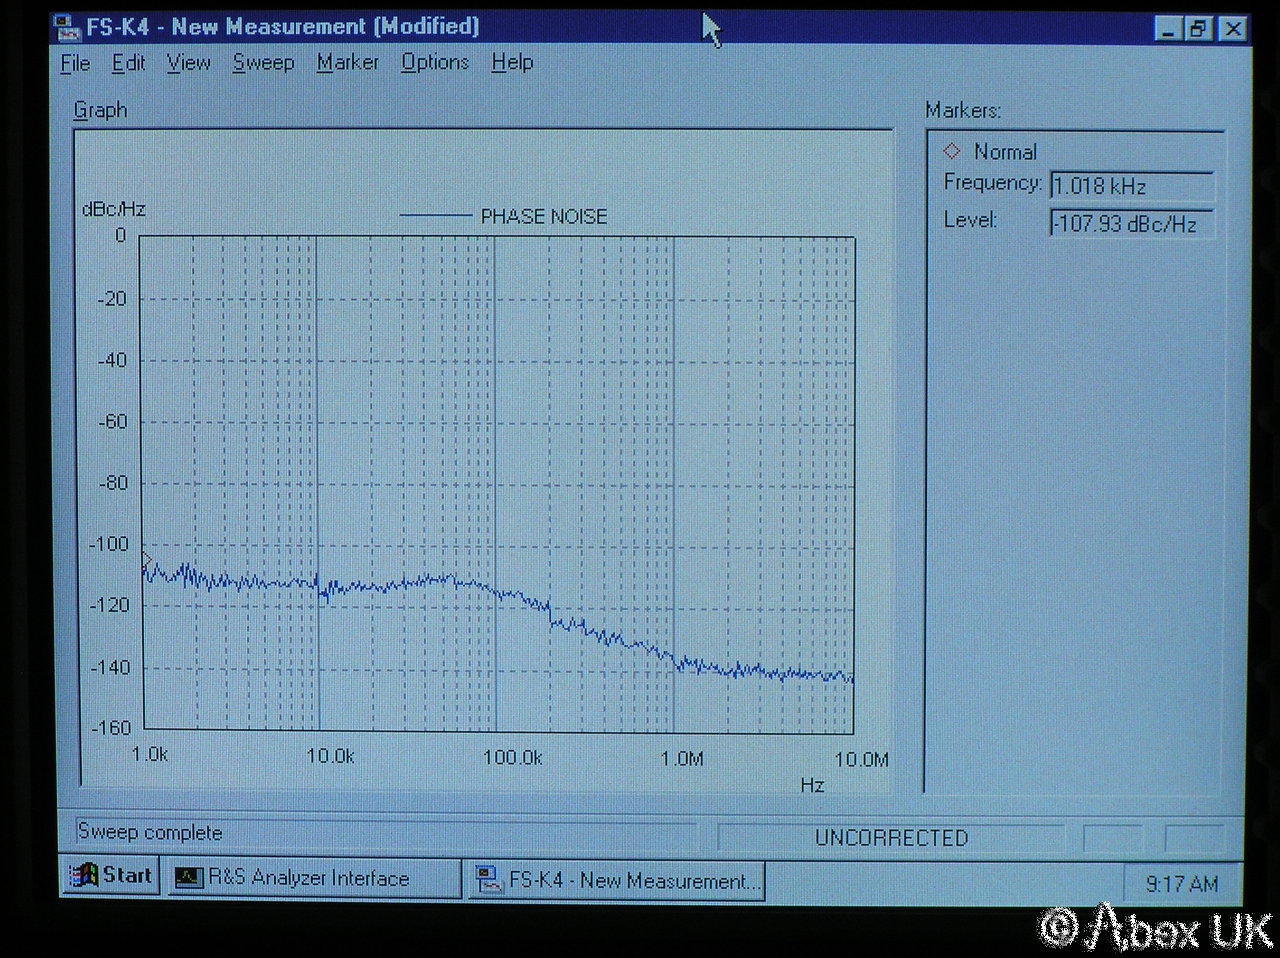1280x958 pixels.
Task: Click the Sweep complete status message
Action: point(150,832)
